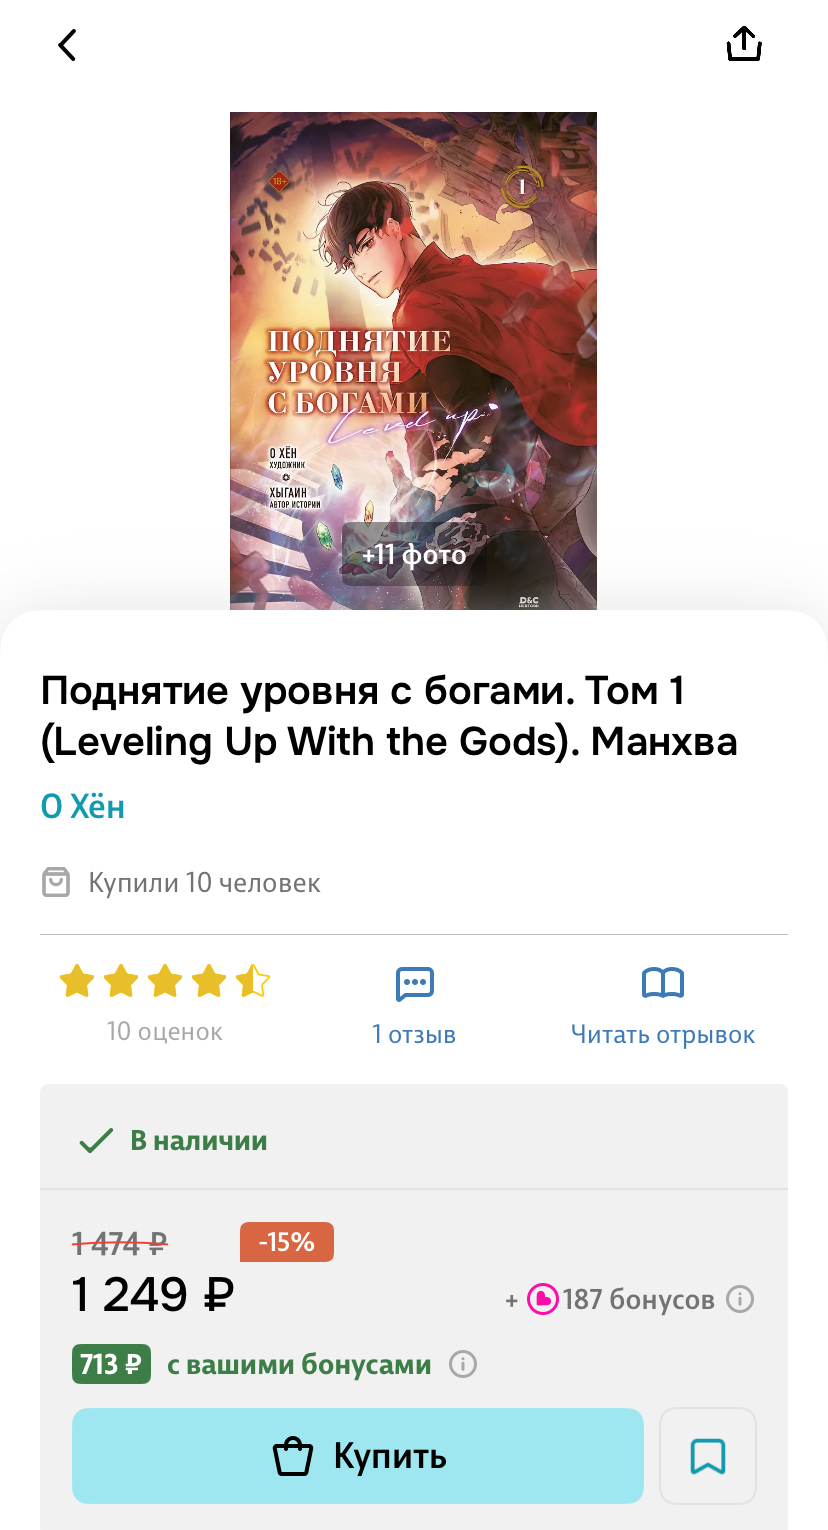Toggle the bookmark wishlist button
828x1530 pixels.
[708, 1456]
